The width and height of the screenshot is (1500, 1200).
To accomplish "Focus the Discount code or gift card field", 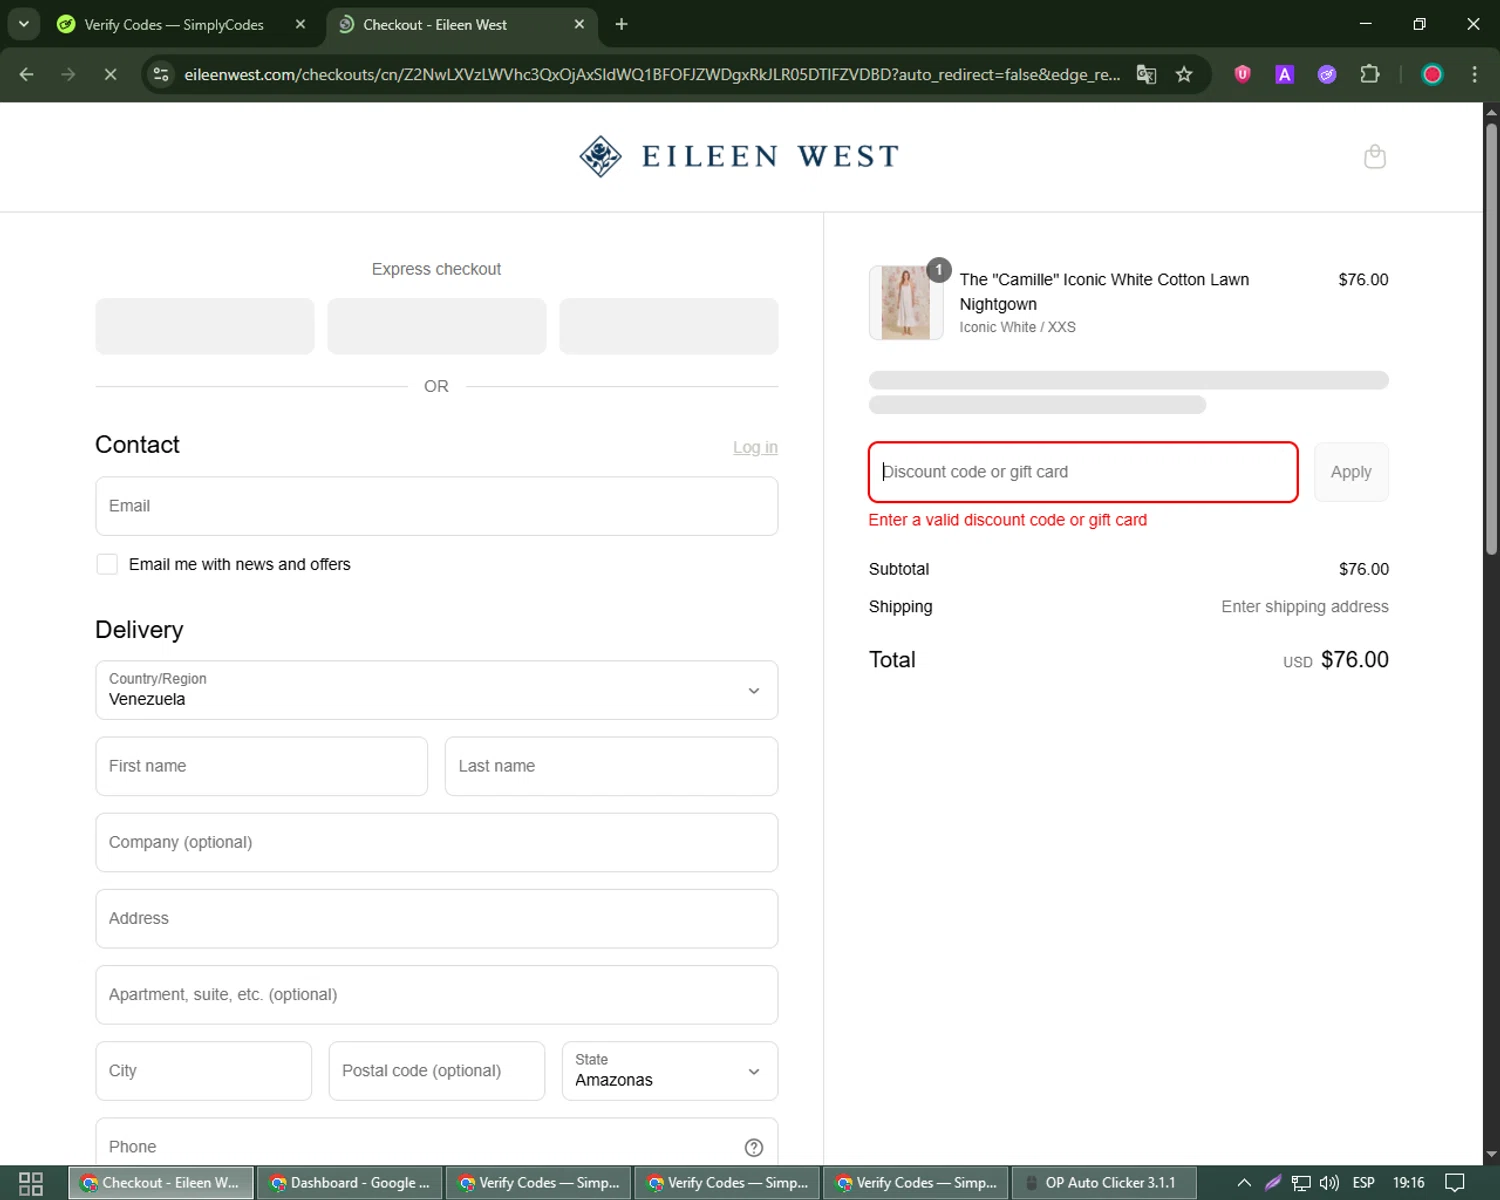I will 1083,472.
